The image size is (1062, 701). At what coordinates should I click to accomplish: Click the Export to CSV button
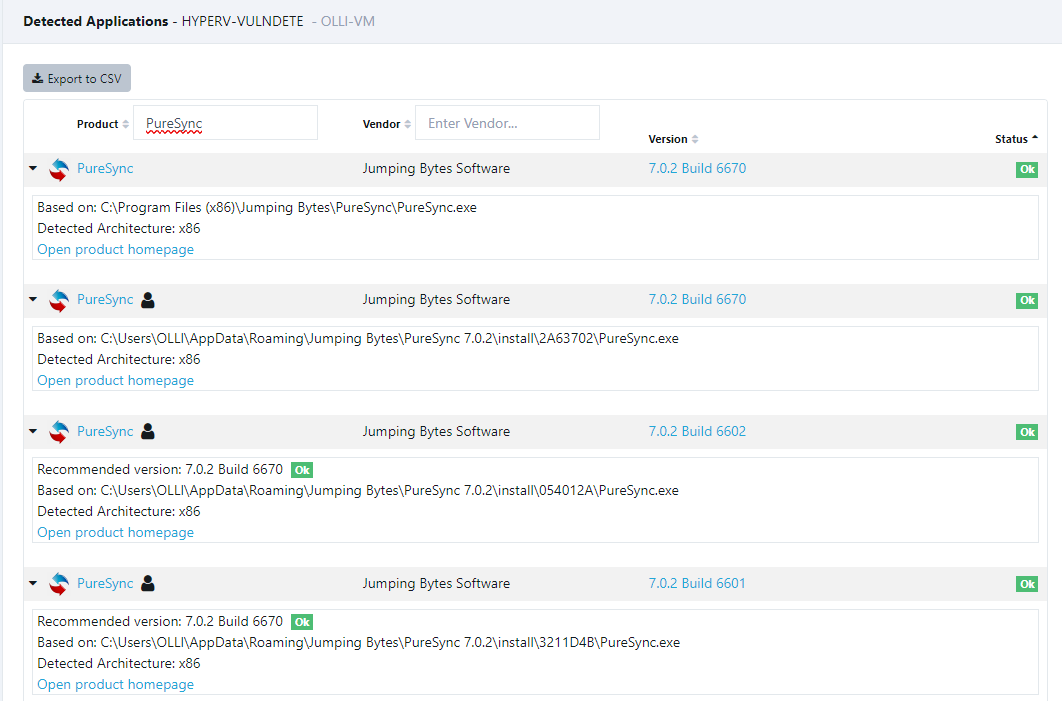(x=77, y=79)
